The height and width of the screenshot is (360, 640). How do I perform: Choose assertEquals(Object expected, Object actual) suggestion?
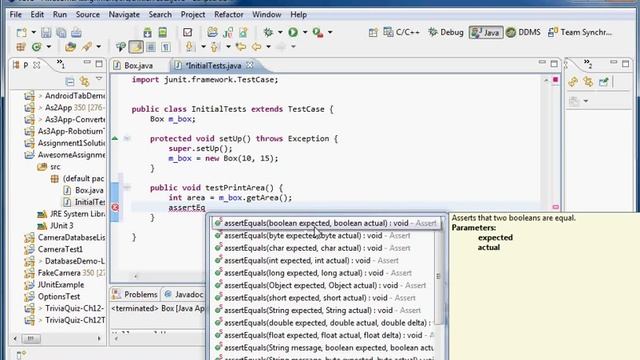pos(323,285)
